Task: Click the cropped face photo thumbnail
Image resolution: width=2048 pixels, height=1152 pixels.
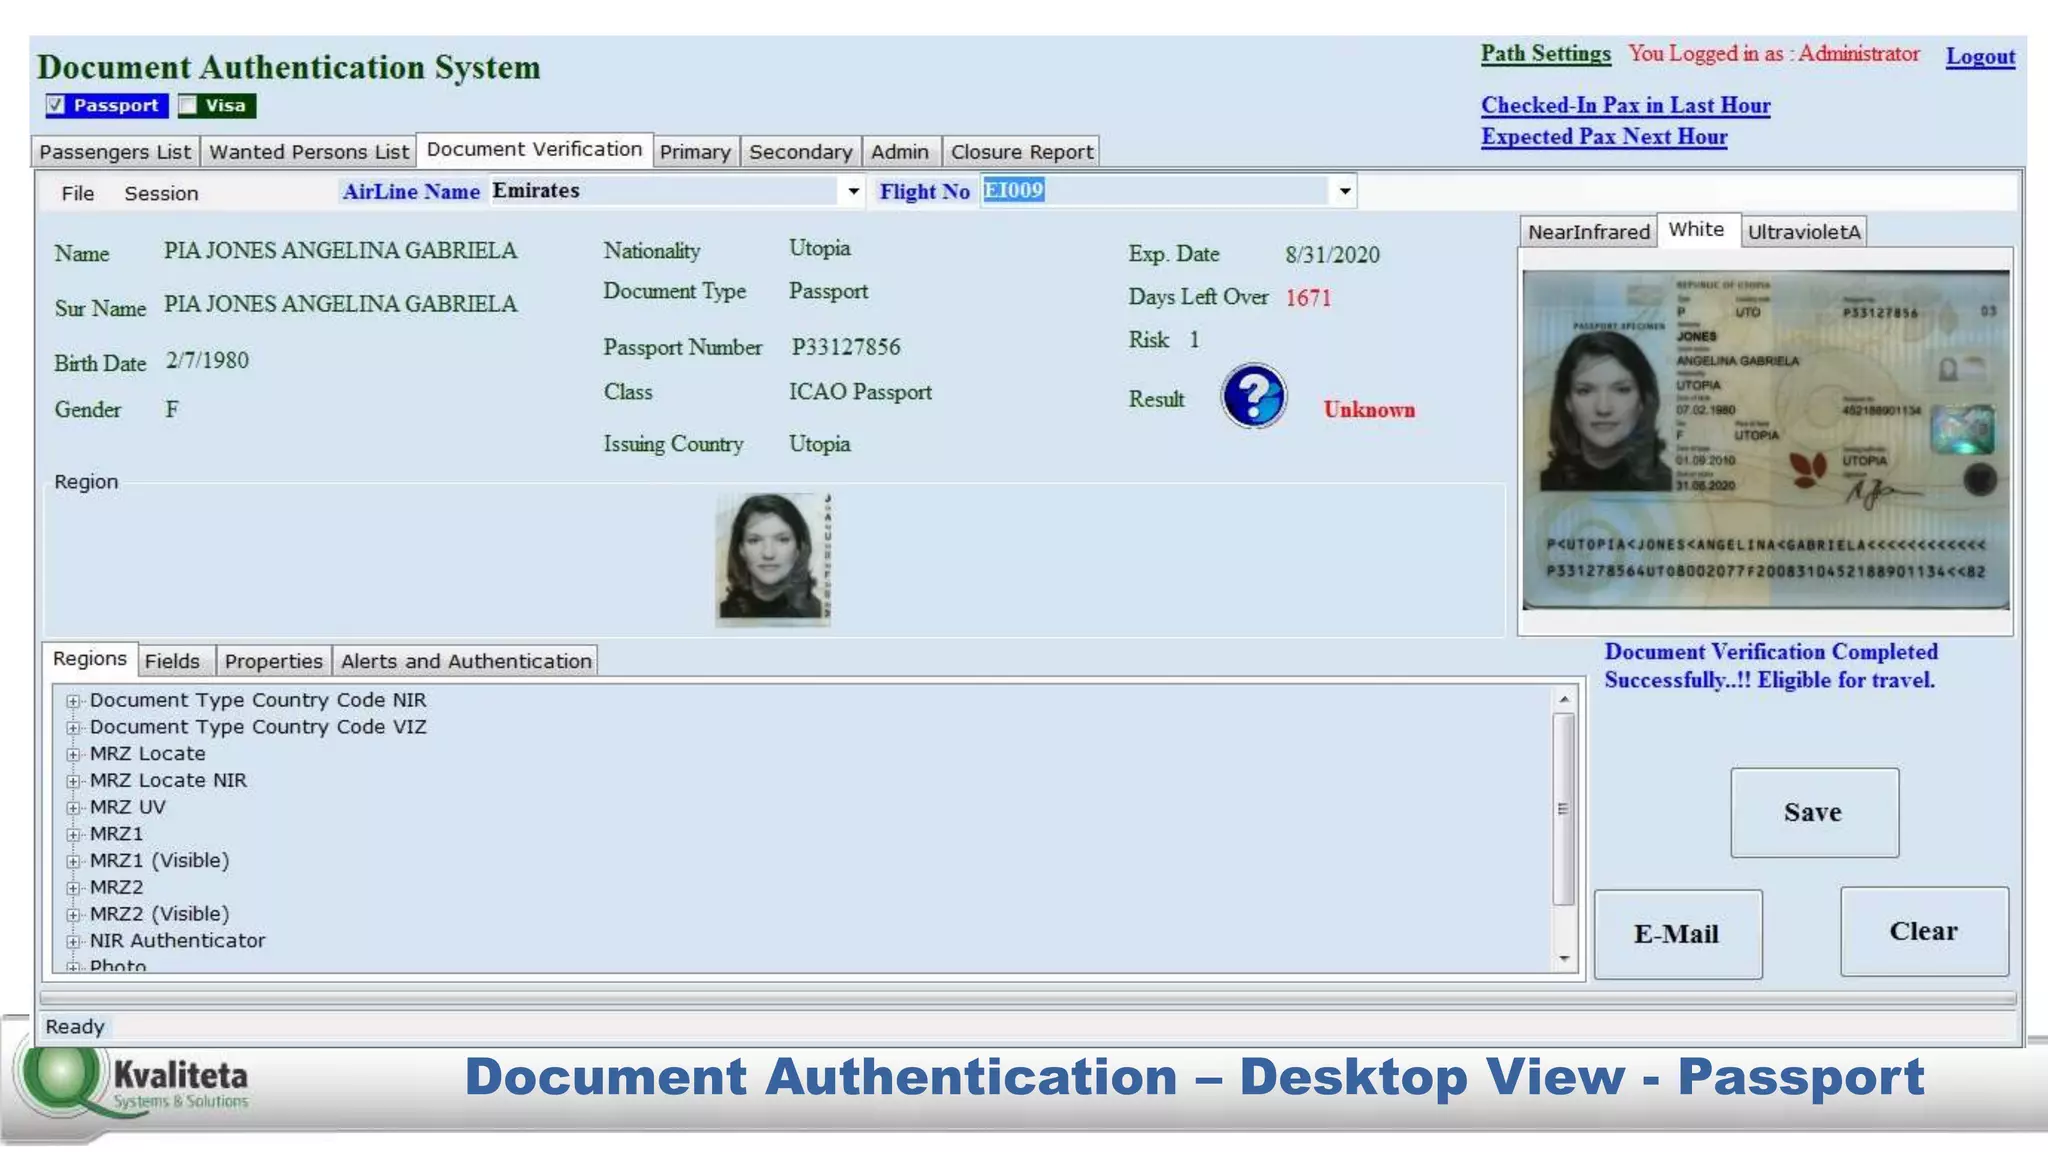Action: pyautogui.click(x=772, y=559)
